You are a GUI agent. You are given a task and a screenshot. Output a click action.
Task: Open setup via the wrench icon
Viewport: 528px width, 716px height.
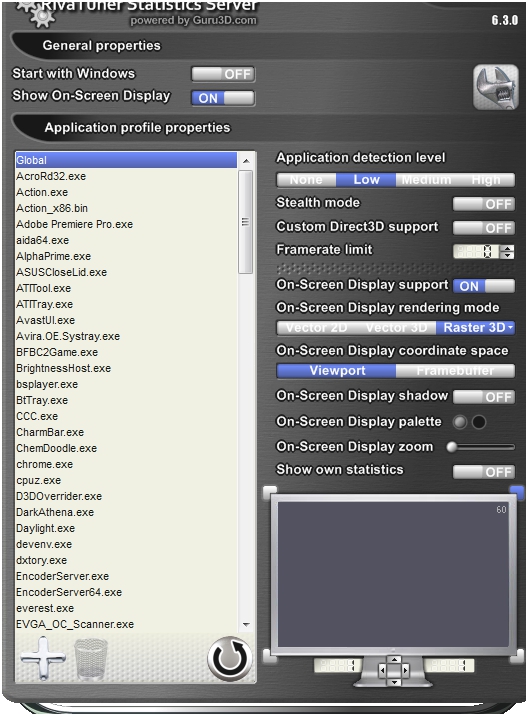point(496,87)
